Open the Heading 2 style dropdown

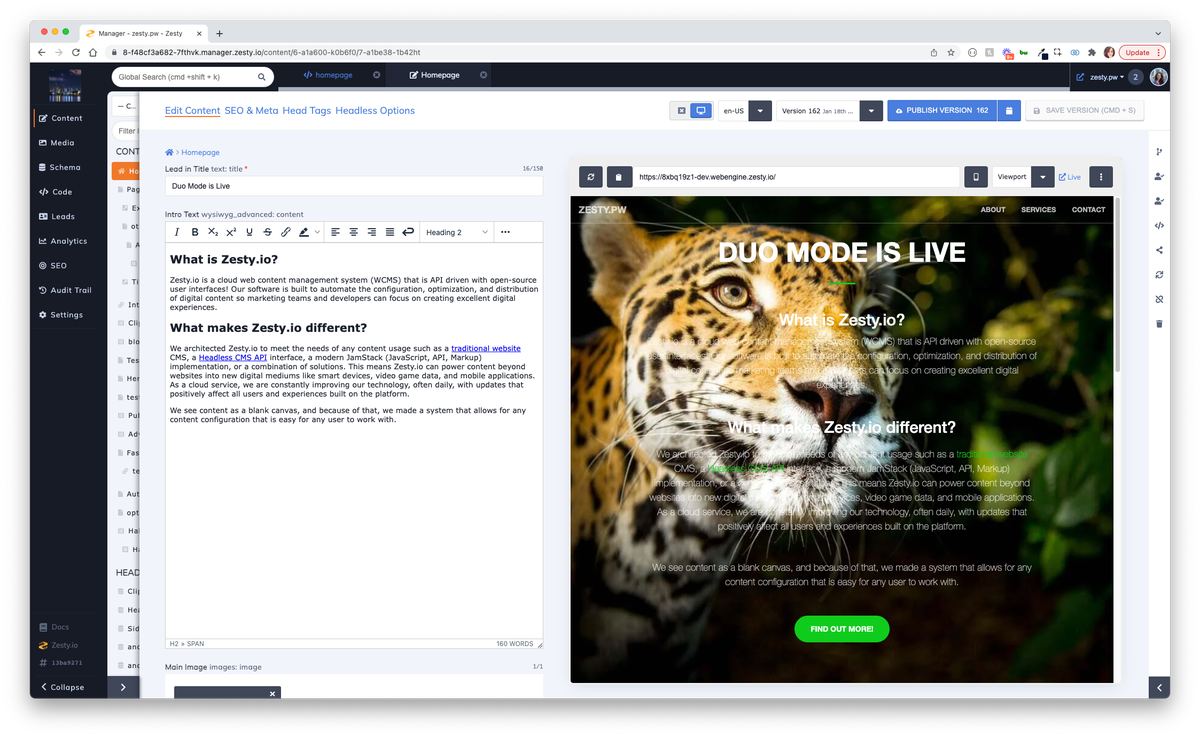456,231
